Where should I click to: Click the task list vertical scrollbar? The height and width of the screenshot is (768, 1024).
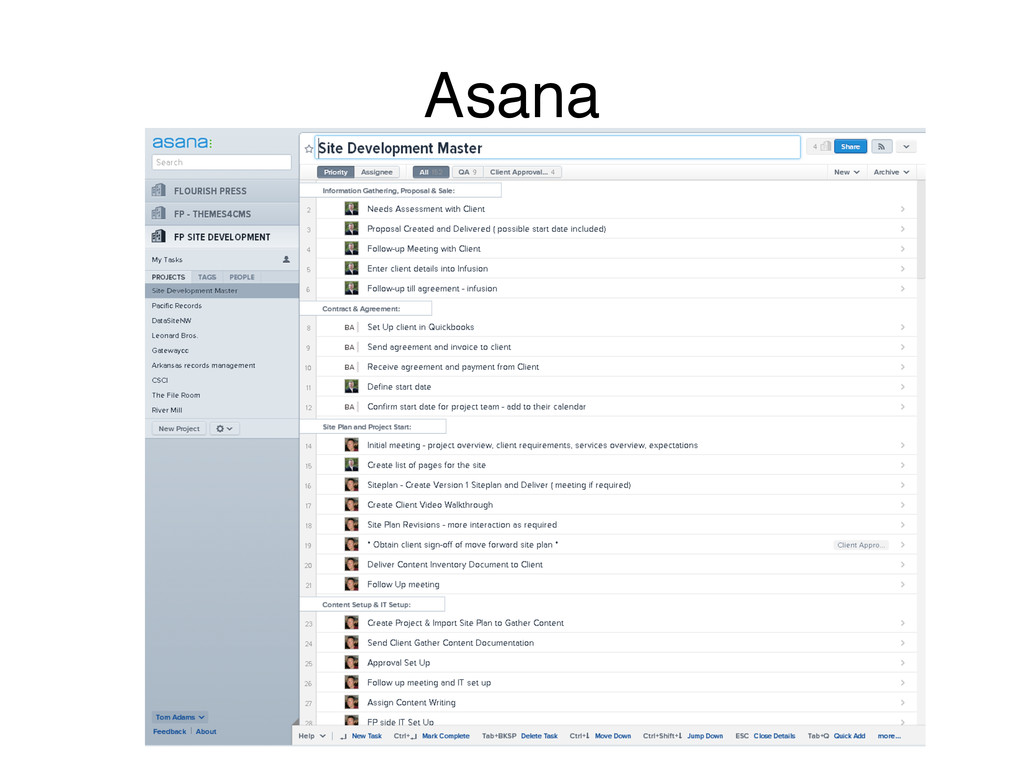(921, 230)
